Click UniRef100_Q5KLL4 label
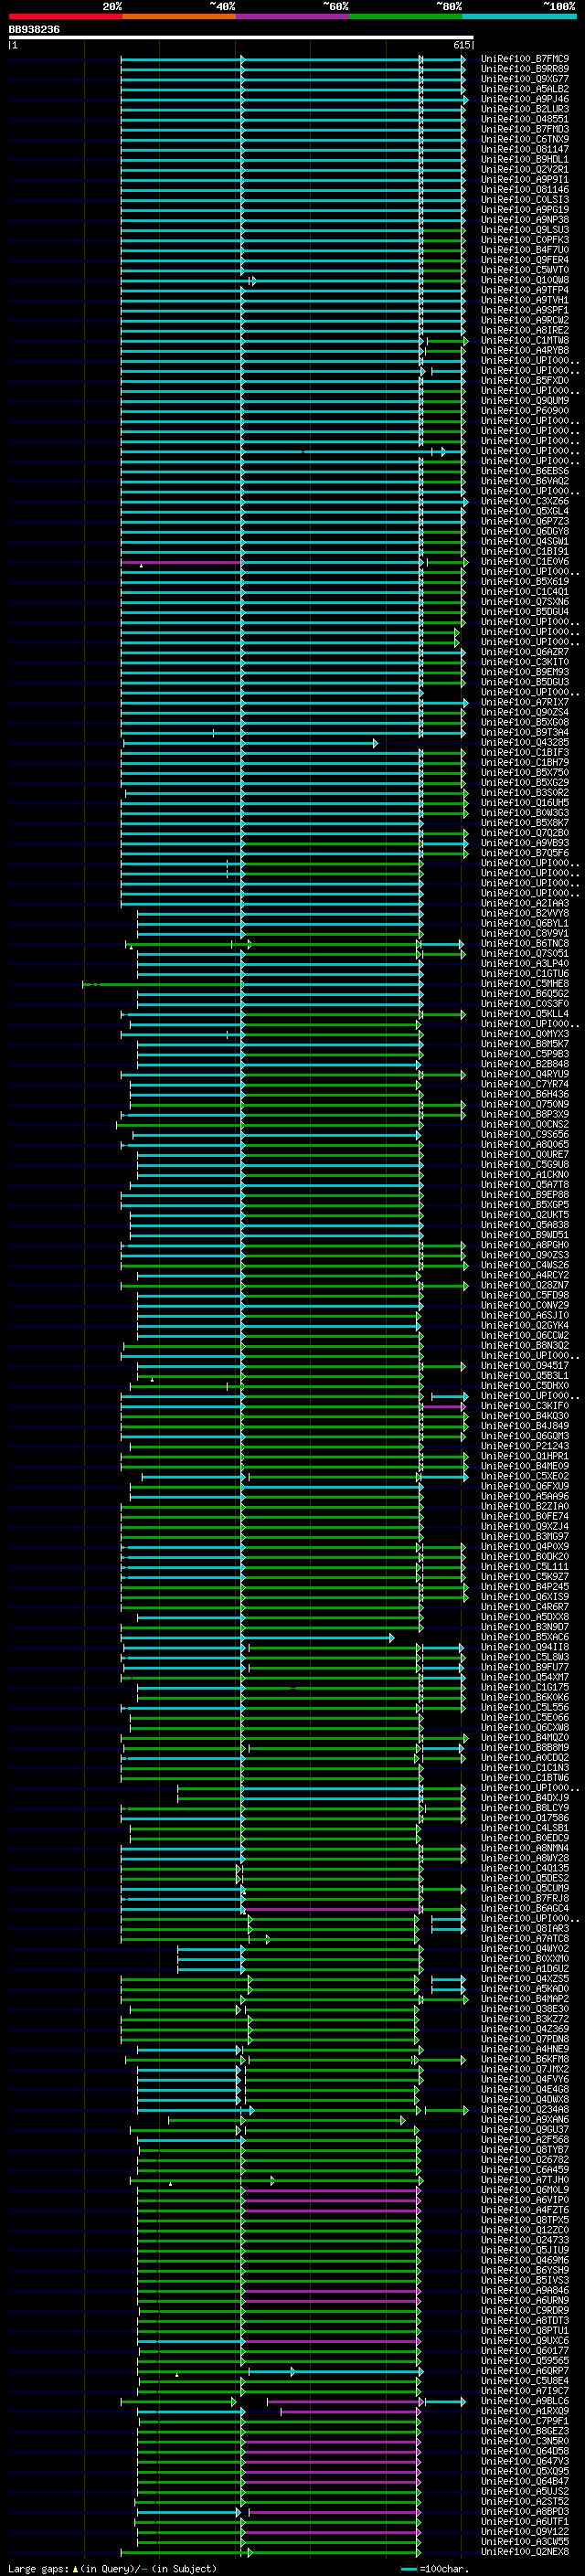This screenshot has height=2576, width=585. point(525,1013)
